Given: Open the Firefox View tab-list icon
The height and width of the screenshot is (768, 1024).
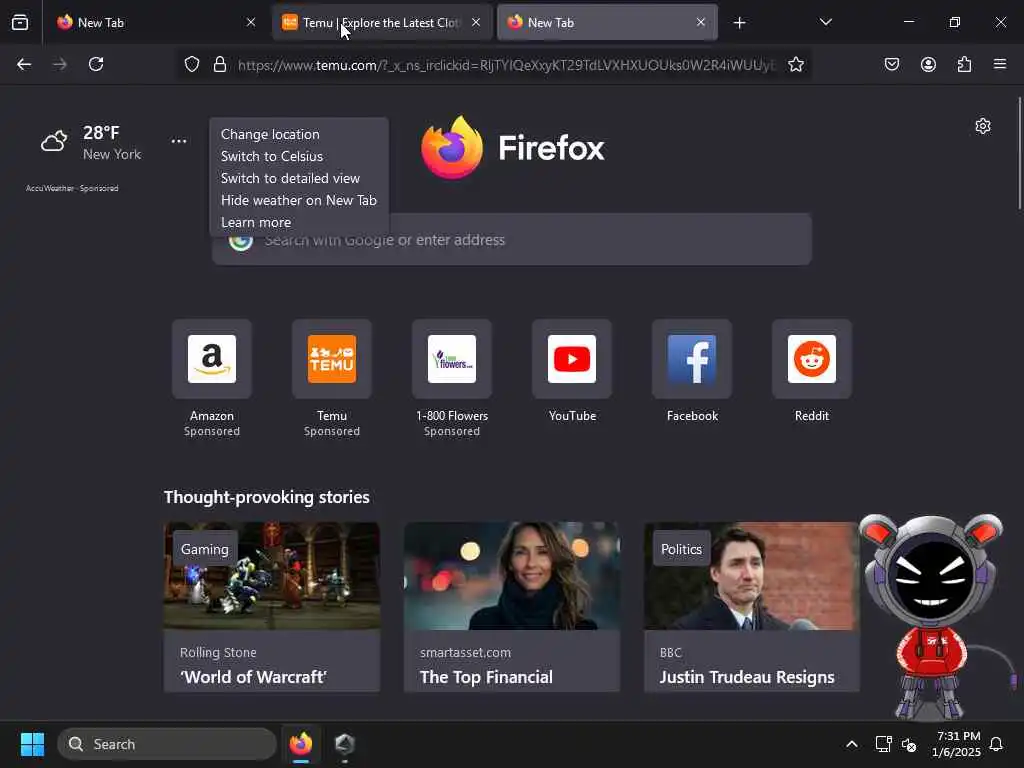Looking at the screenshot, I should point(20,22).
